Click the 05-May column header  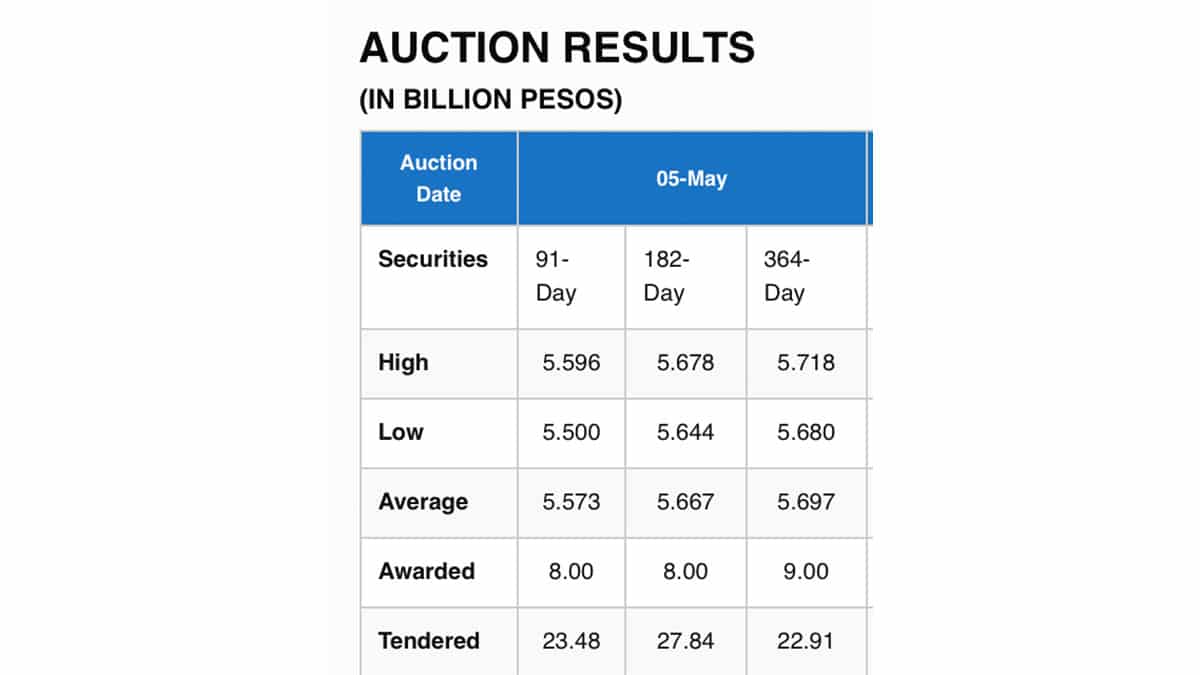tap(691, 179)
